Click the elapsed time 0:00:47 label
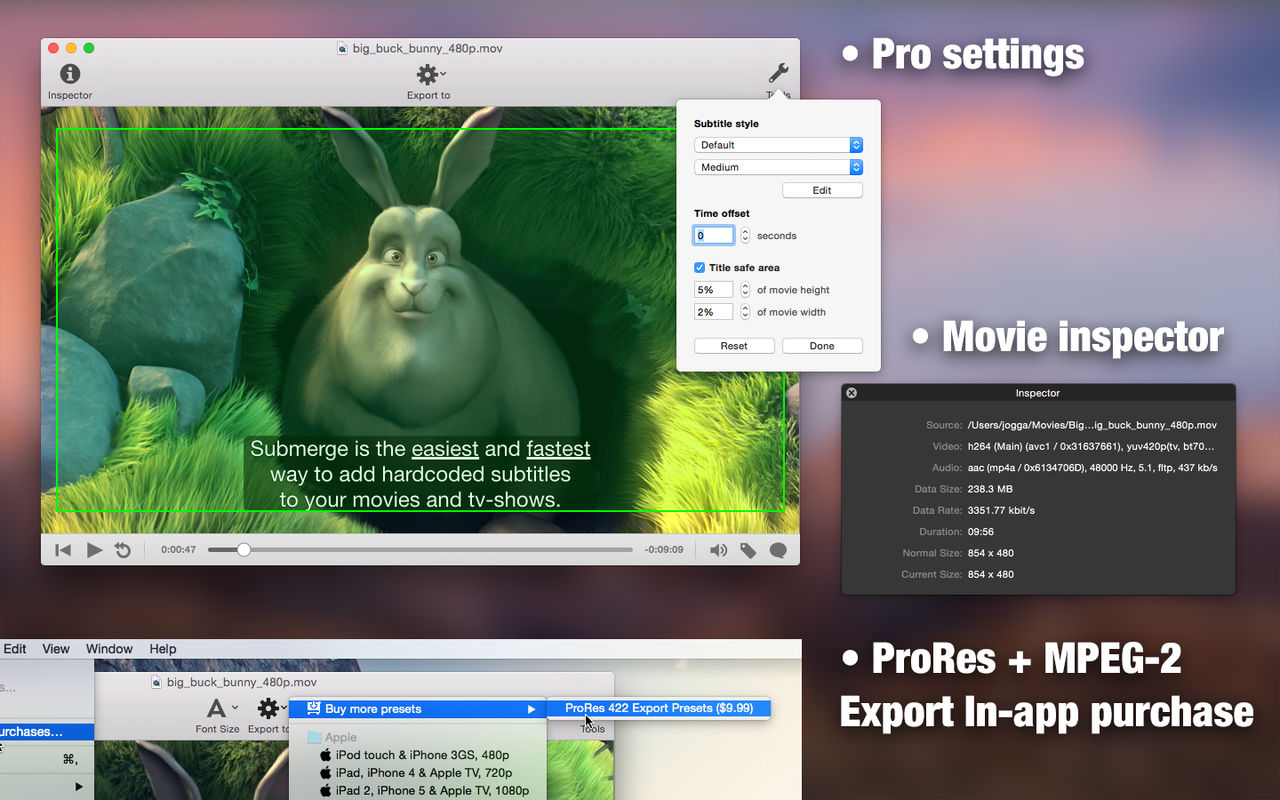Viewport: 1280px width, 800px height. point(178,550)
